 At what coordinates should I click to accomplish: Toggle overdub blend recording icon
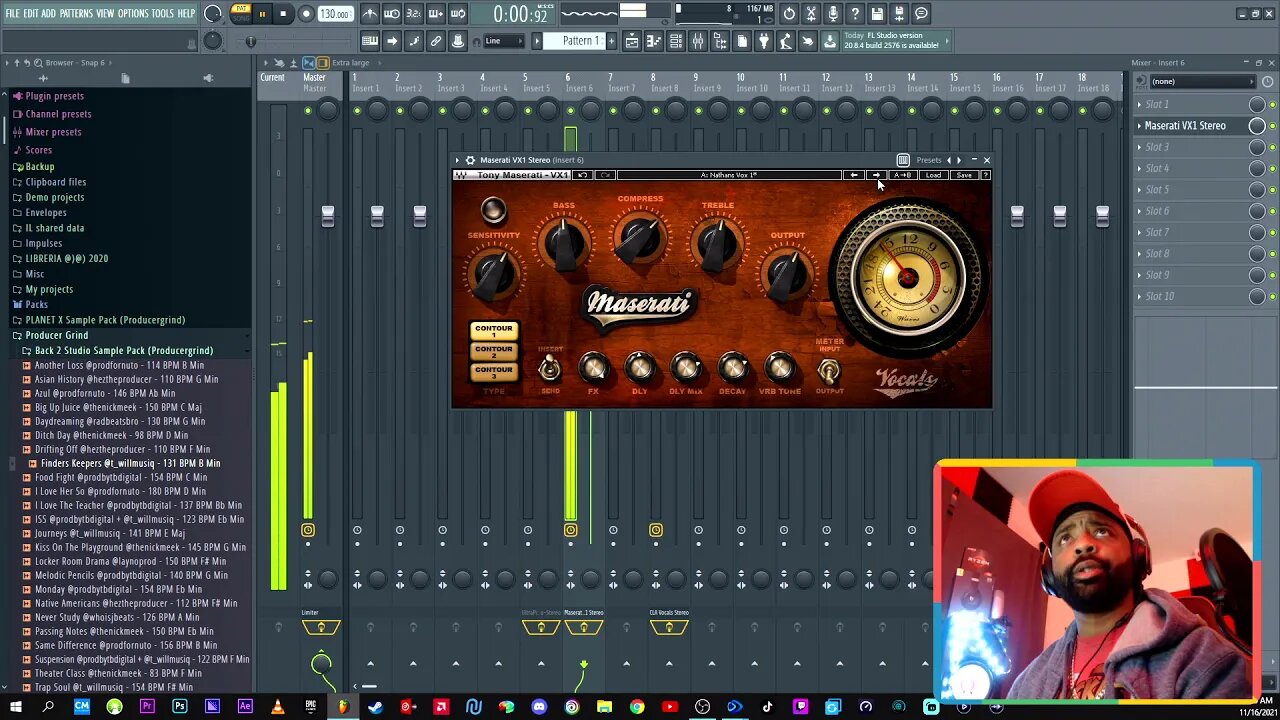436,14
